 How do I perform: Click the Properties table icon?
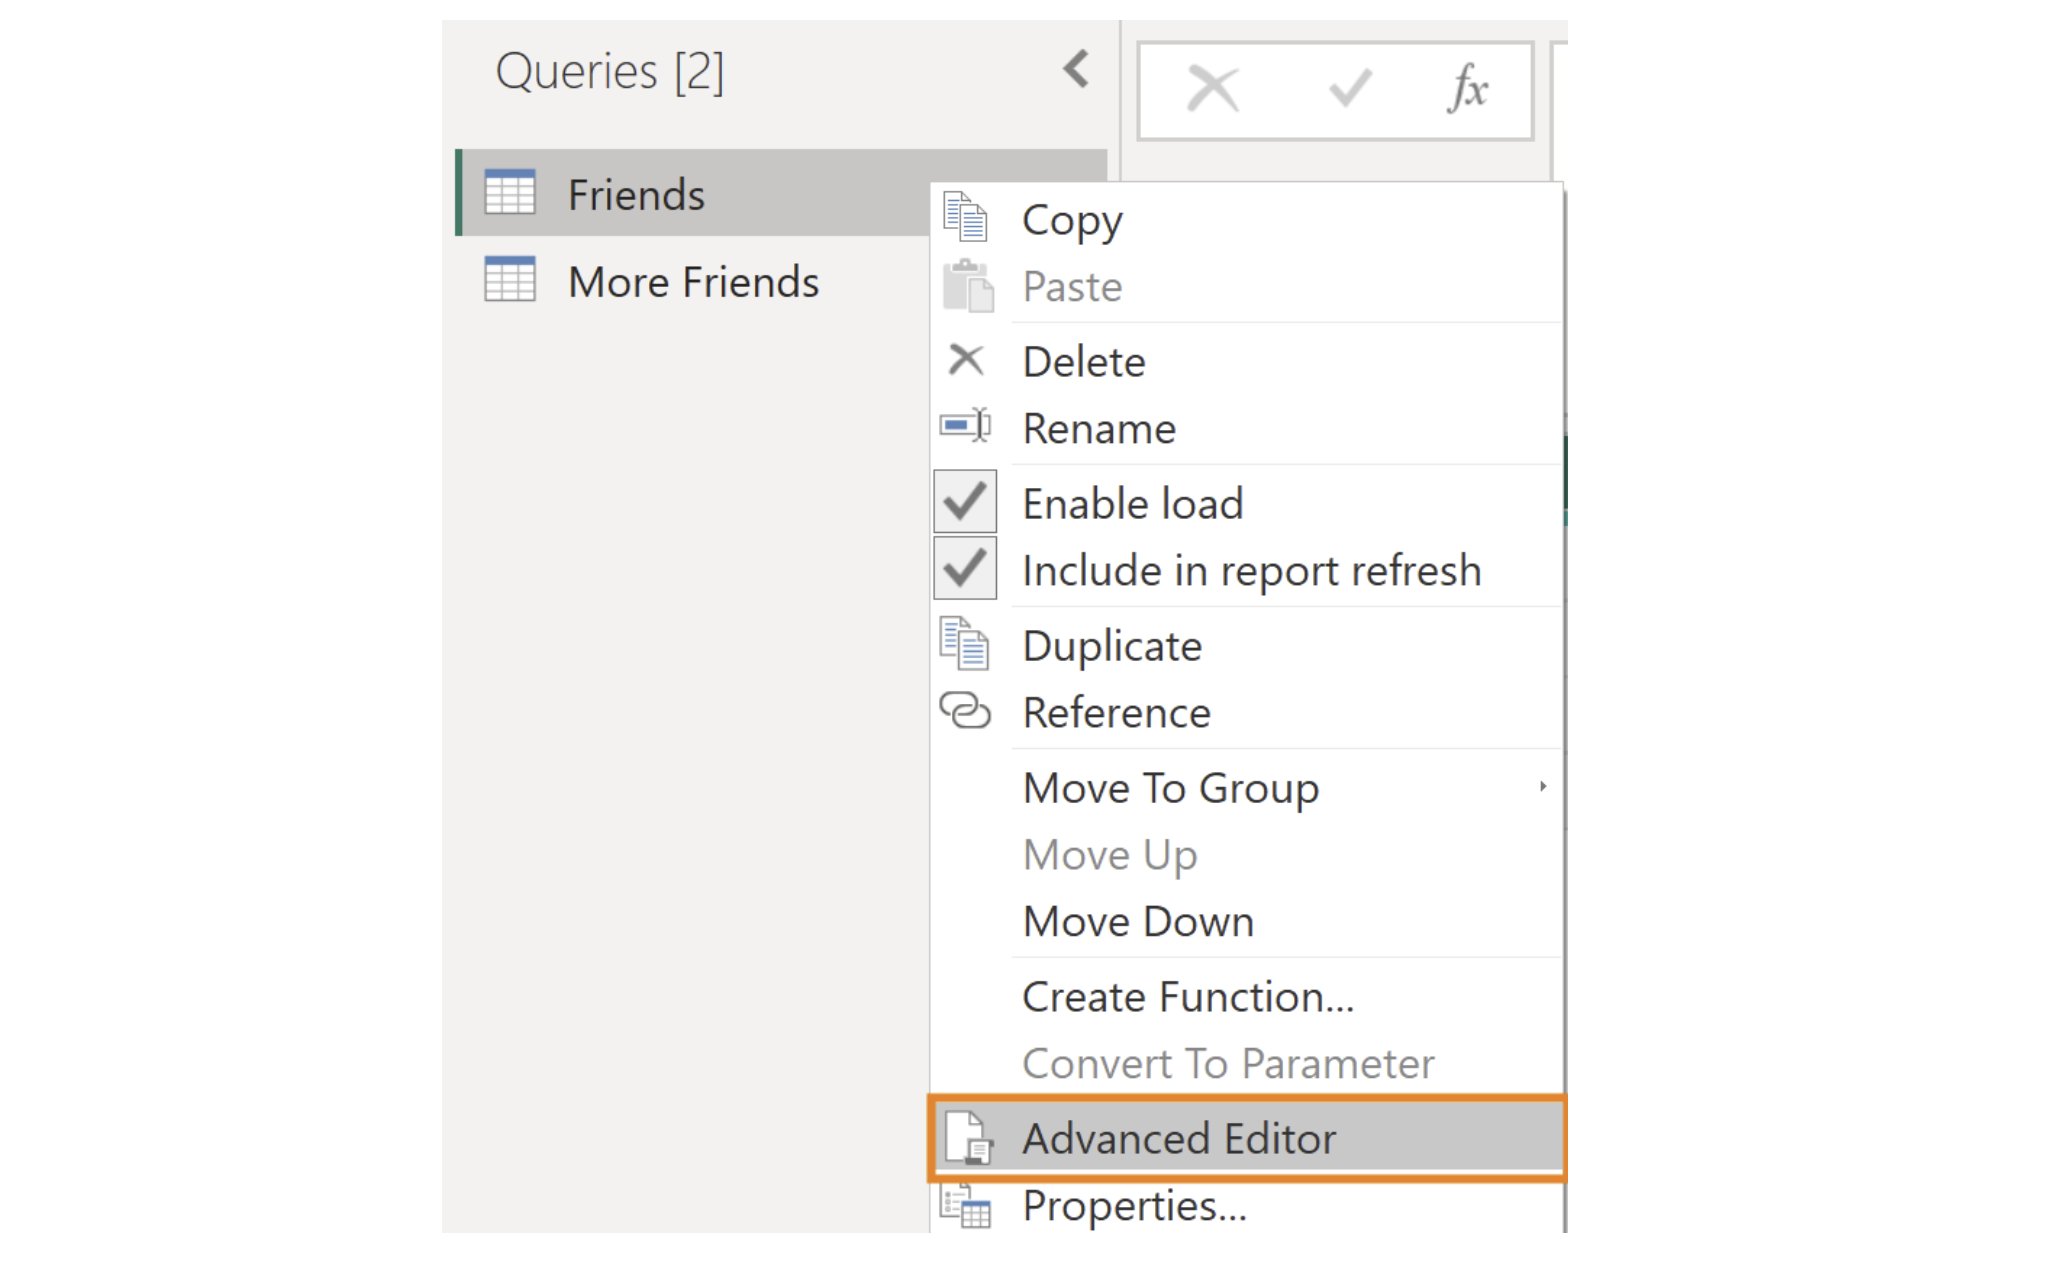coord(966,1206)
